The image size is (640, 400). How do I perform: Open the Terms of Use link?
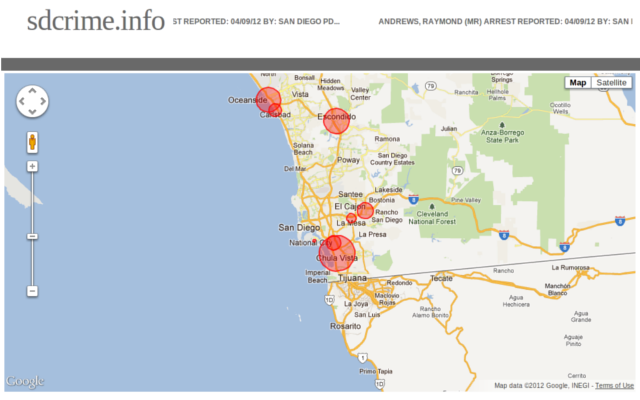614,385
